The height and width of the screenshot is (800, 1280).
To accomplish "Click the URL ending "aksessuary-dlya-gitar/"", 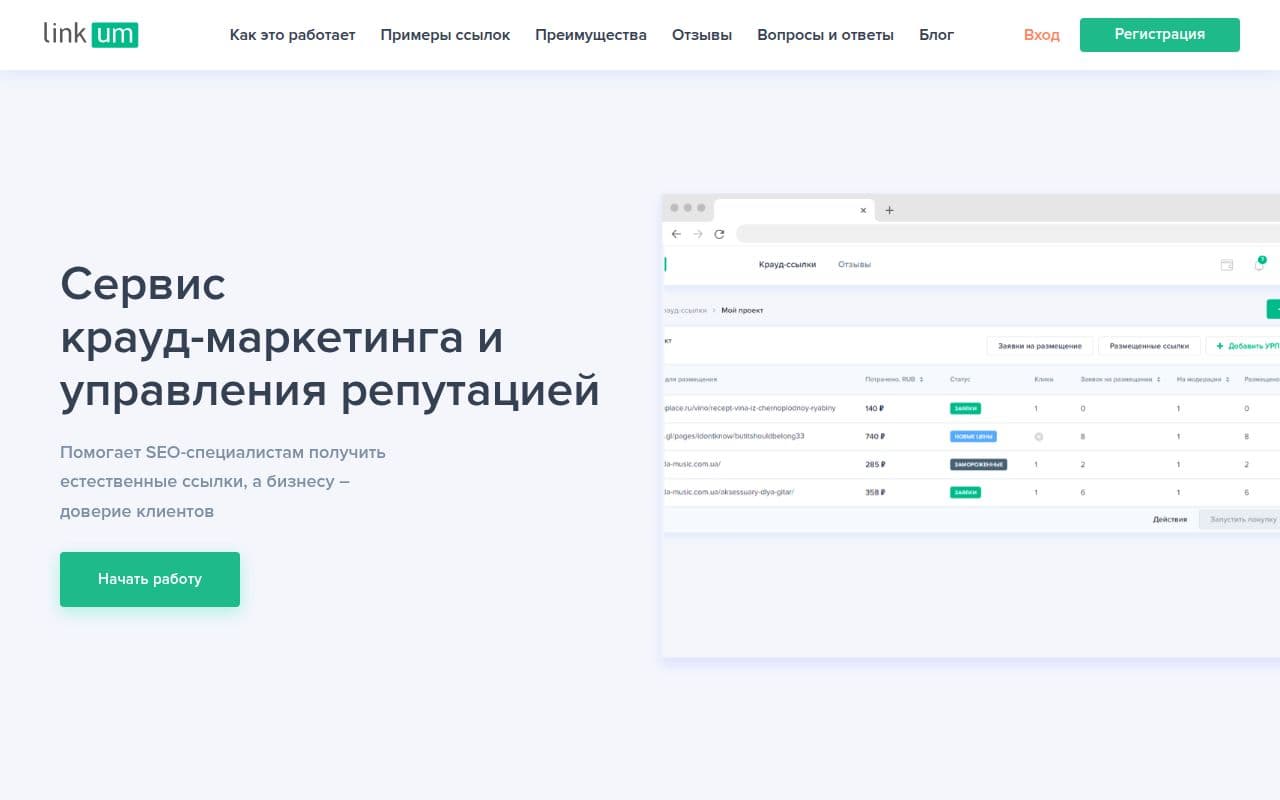I will pos(729,492).
